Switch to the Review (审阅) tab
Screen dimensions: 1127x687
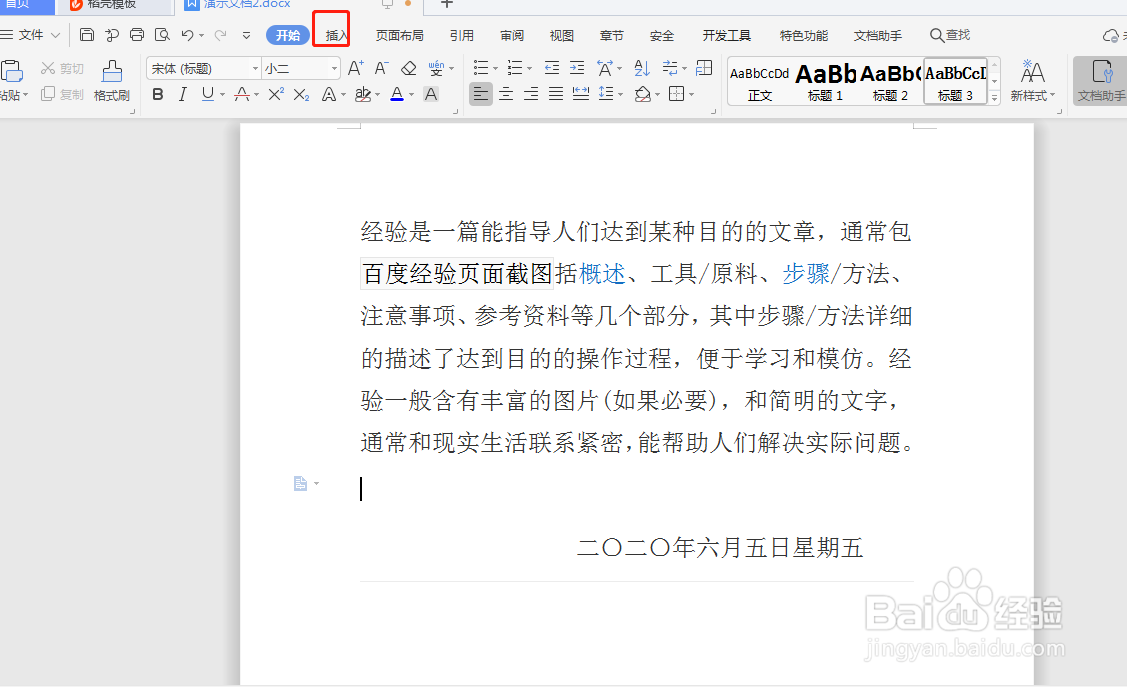coord(512,35)
